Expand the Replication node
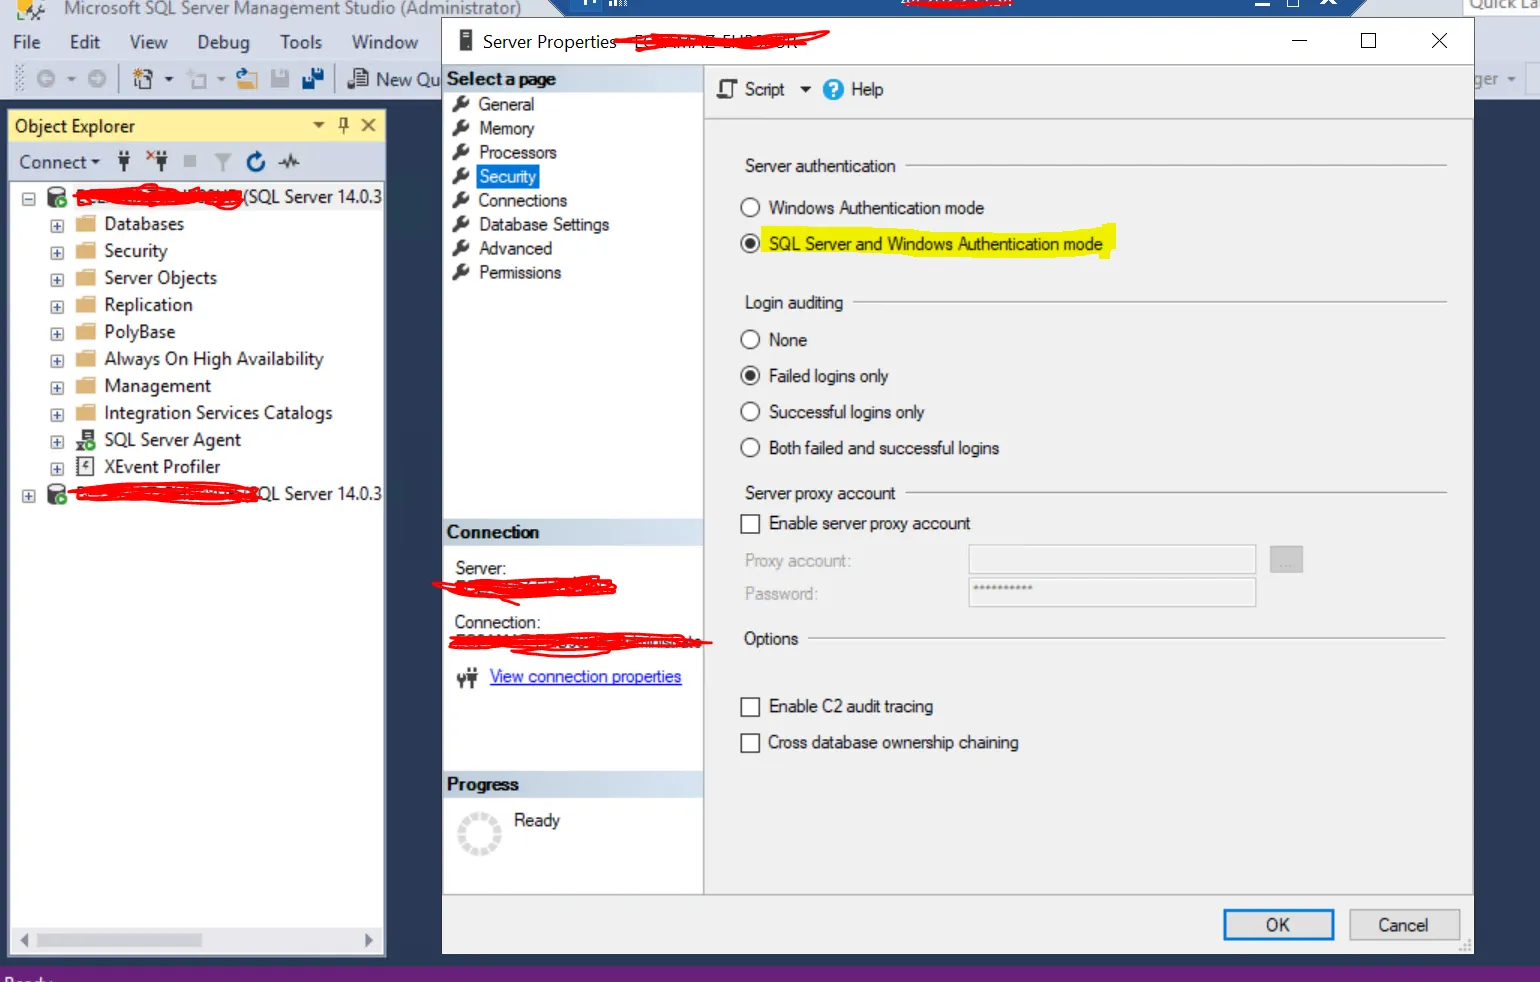 57,307
